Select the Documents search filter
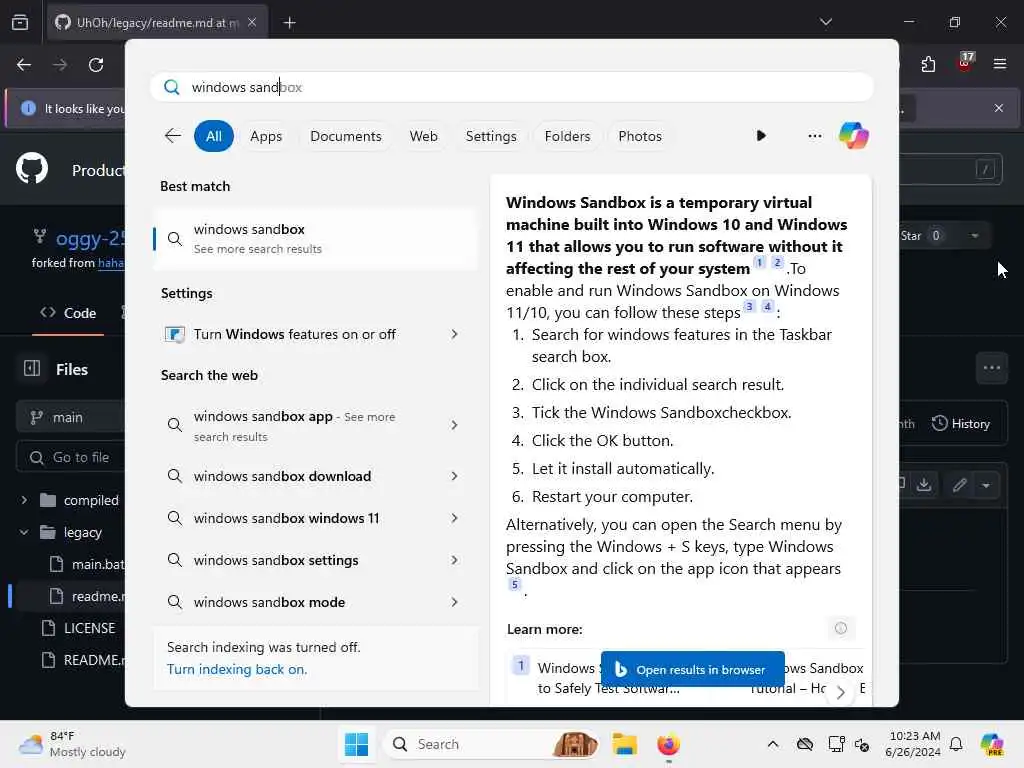 click(x=345, y=136)
